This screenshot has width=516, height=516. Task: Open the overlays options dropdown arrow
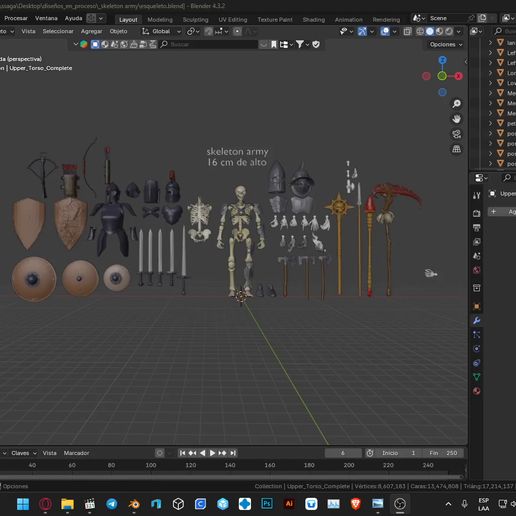[394, 31]
